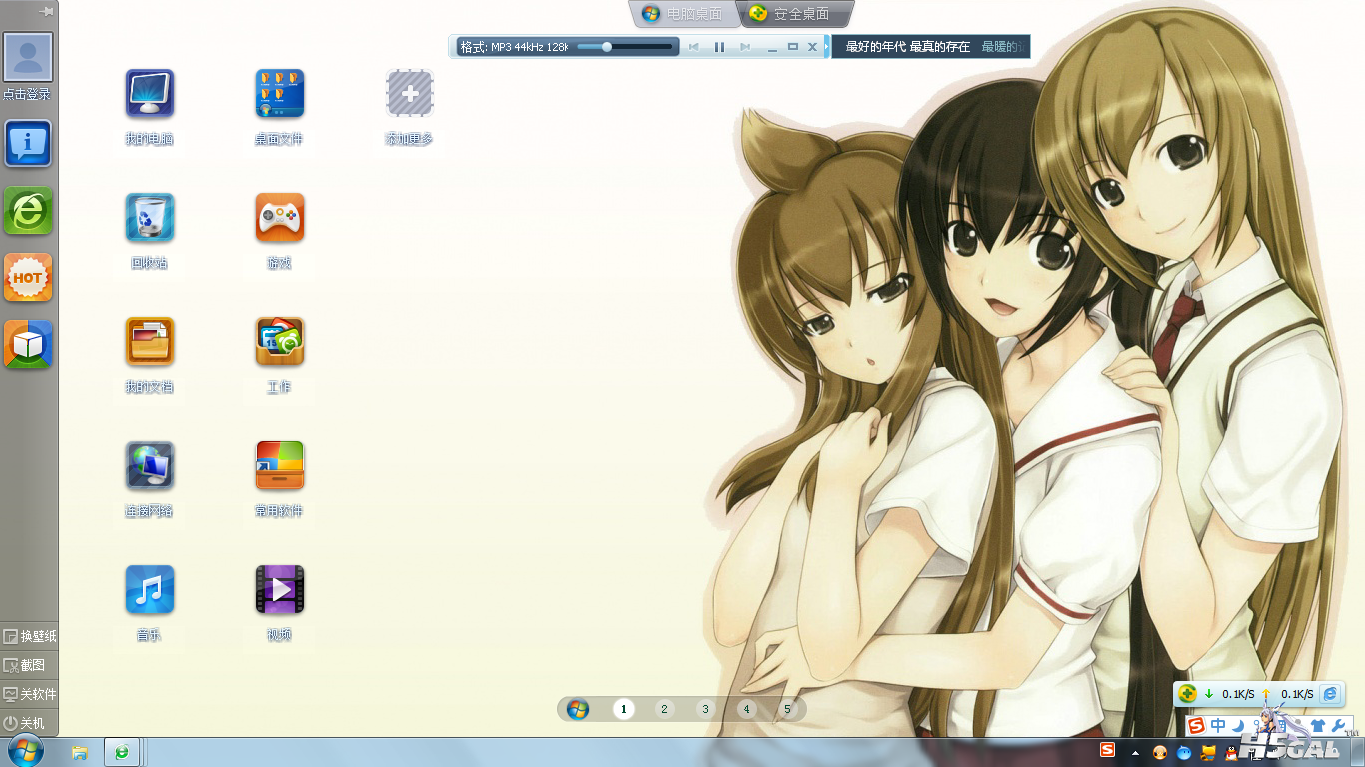
Task: Click the 添加更多 add more tile
Action: [409, 95]
